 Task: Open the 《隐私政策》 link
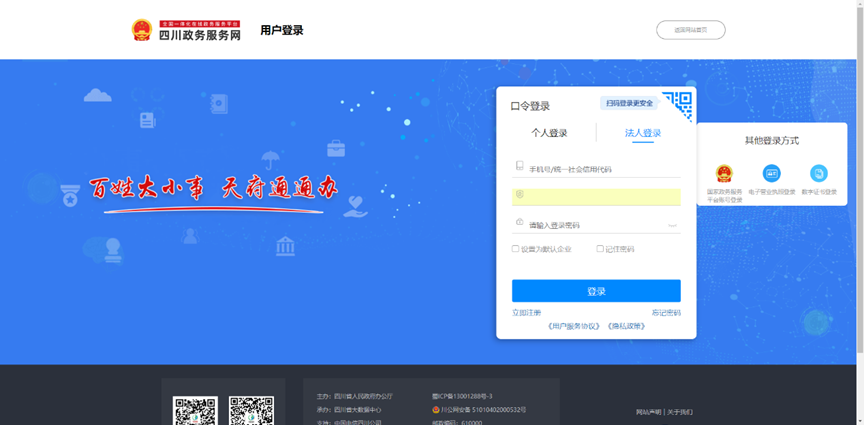pos(626,326)
